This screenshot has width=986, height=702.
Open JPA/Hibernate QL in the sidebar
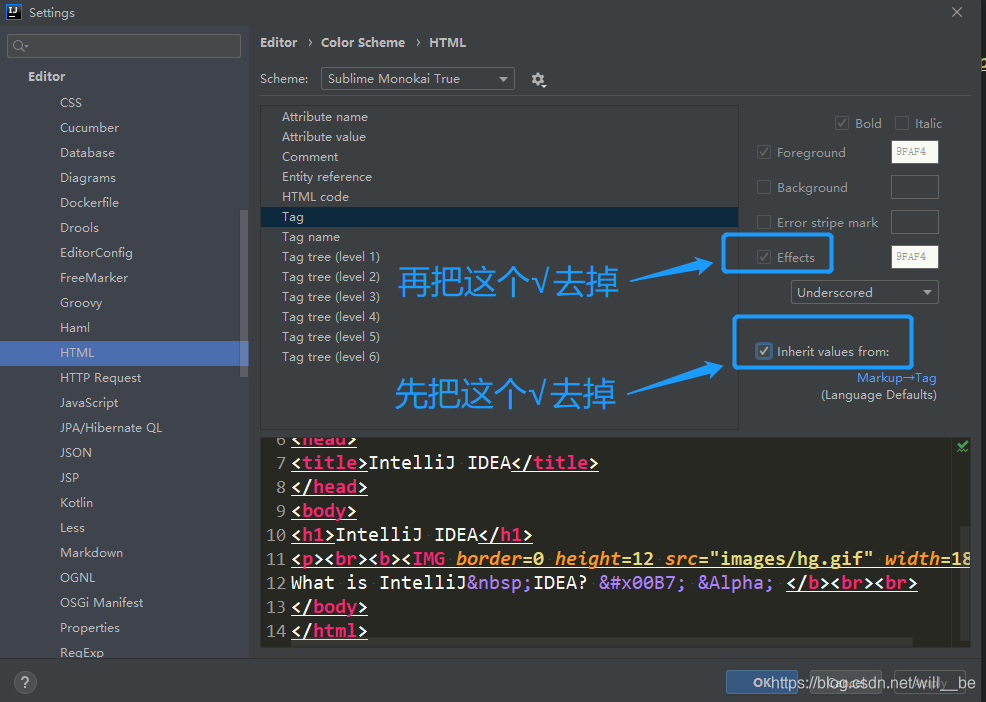pos(111,428)
